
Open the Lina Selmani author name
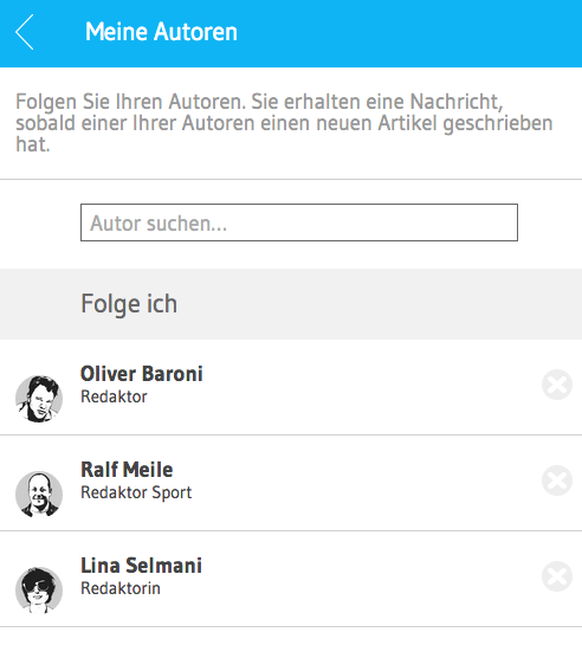point(141,566)
